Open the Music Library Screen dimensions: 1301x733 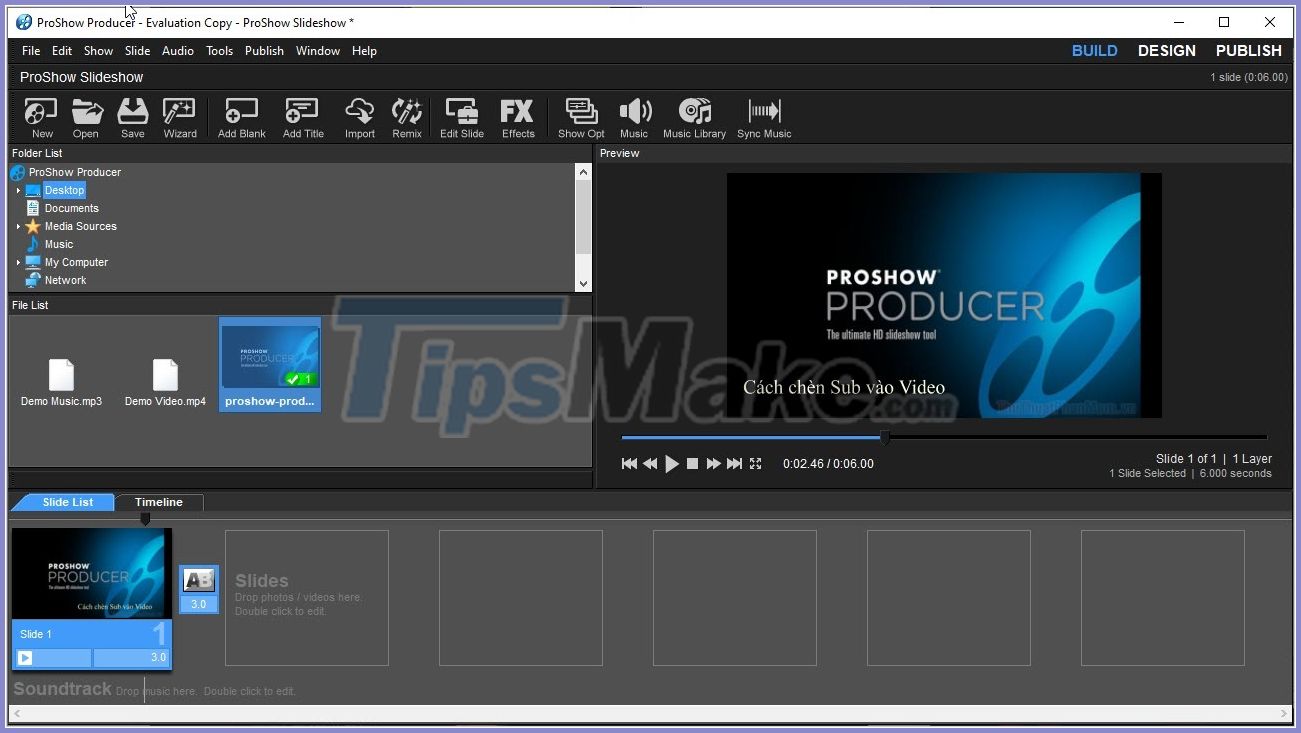694,117
